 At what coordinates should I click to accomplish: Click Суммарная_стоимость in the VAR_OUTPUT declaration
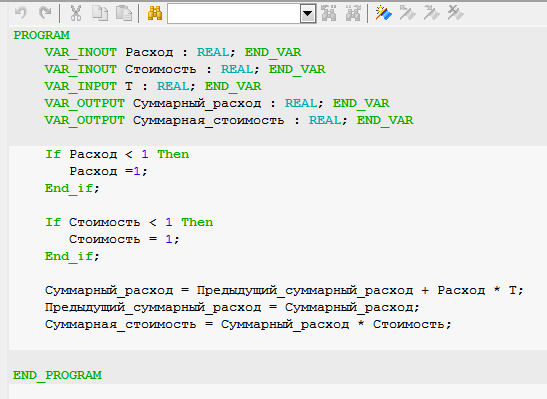(x=209, y=121)
